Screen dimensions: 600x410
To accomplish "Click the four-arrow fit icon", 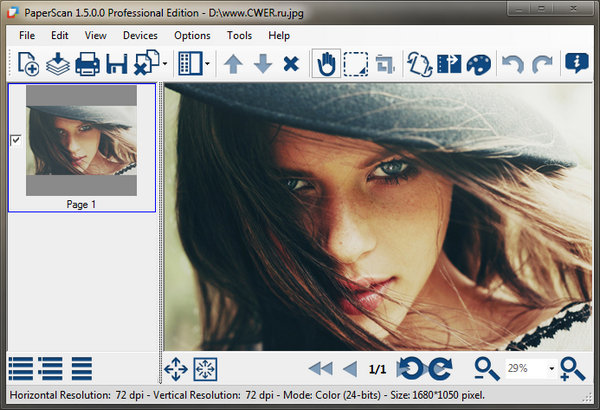I will 176,369.
